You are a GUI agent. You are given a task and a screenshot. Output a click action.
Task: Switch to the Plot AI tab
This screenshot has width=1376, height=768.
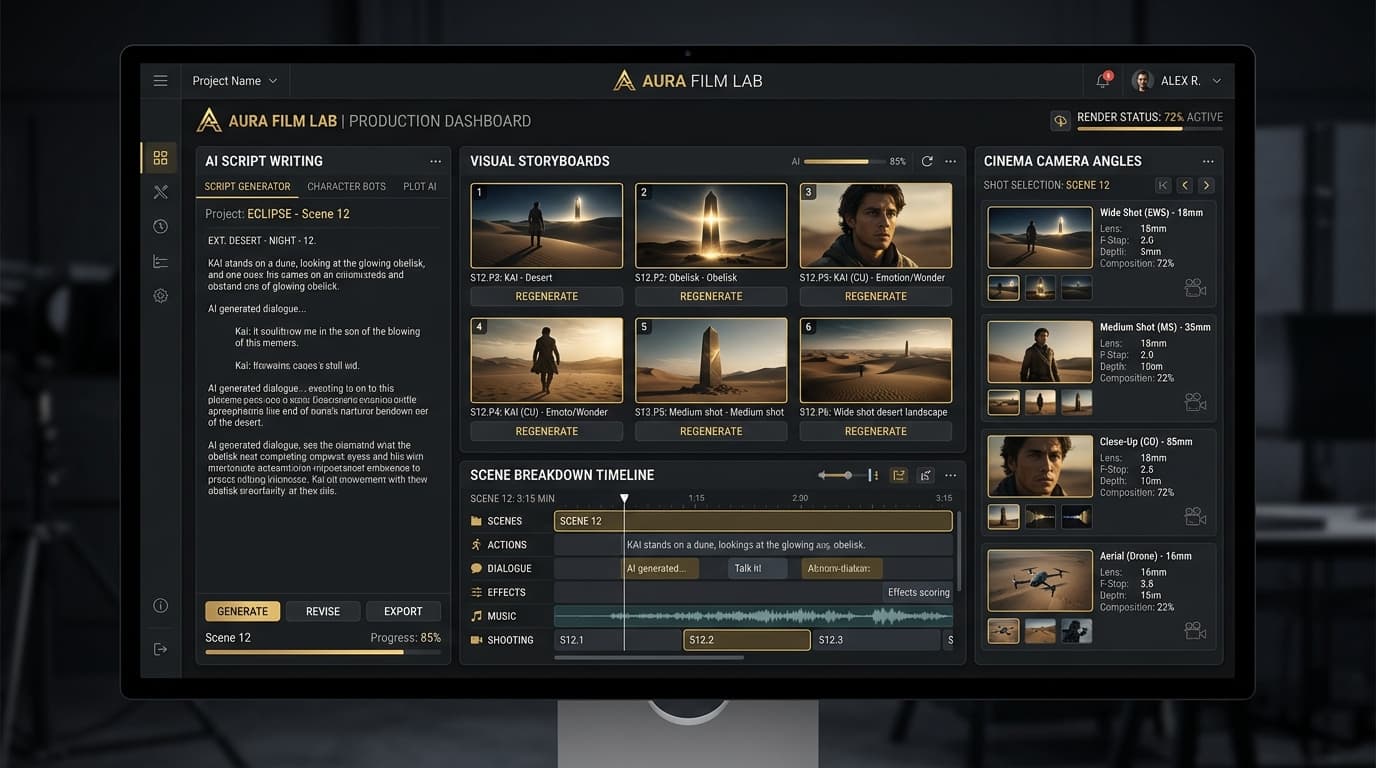click(x=420, y=187)
